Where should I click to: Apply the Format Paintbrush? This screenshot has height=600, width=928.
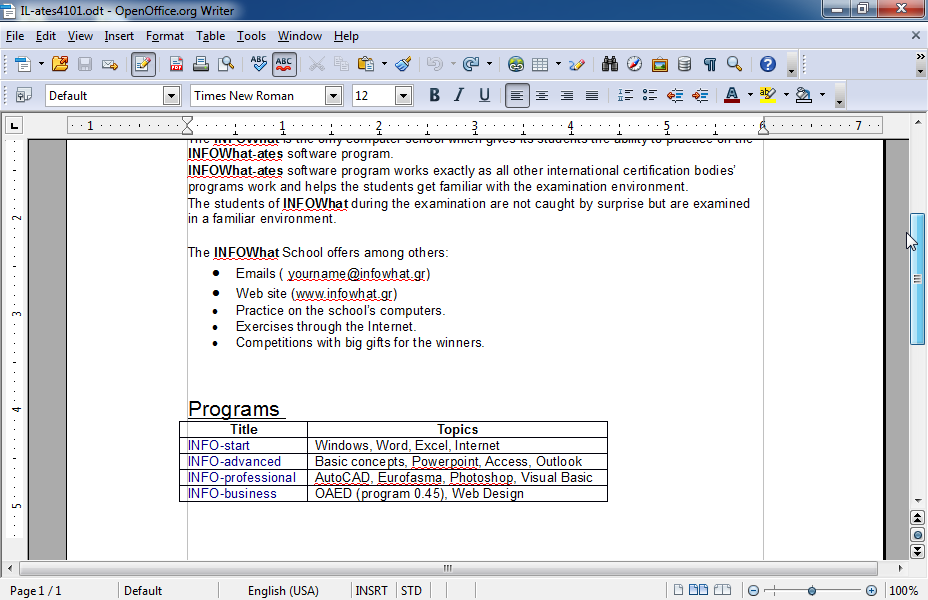(403, 63)
